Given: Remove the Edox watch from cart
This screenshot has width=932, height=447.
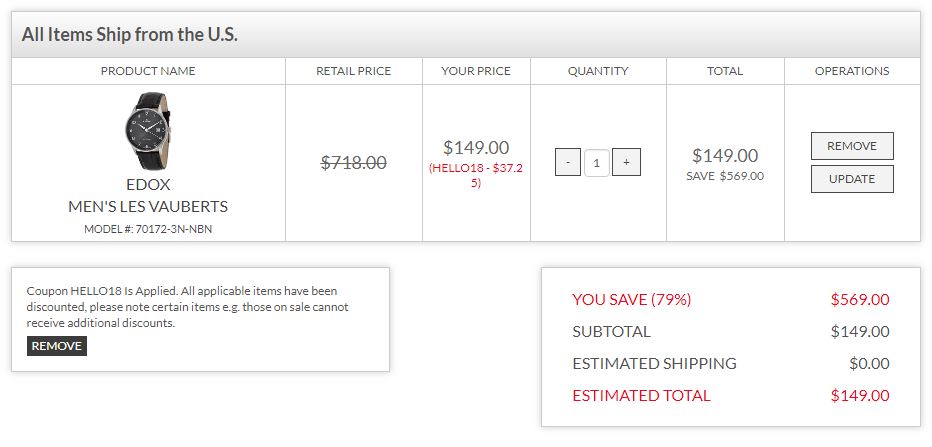Looking at the screenshot, I should 851,146.
